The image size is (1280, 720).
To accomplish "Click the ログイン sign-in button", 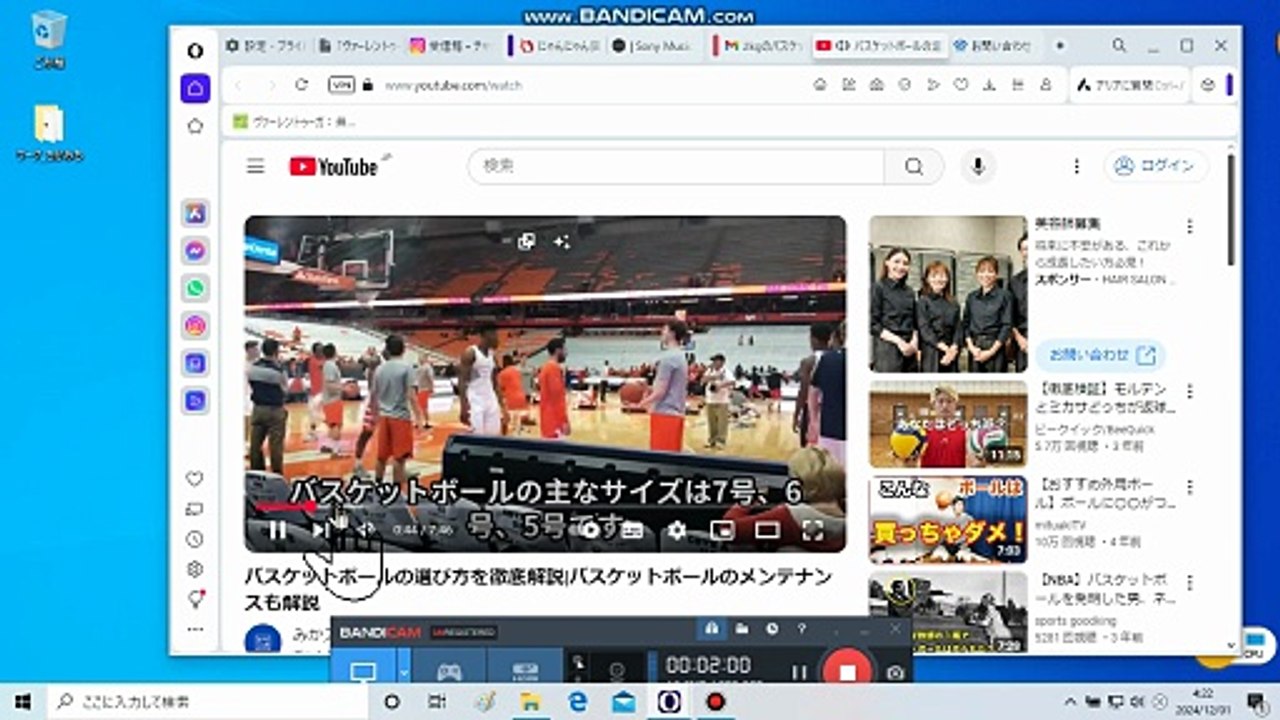I will [x=1156, y=166].
